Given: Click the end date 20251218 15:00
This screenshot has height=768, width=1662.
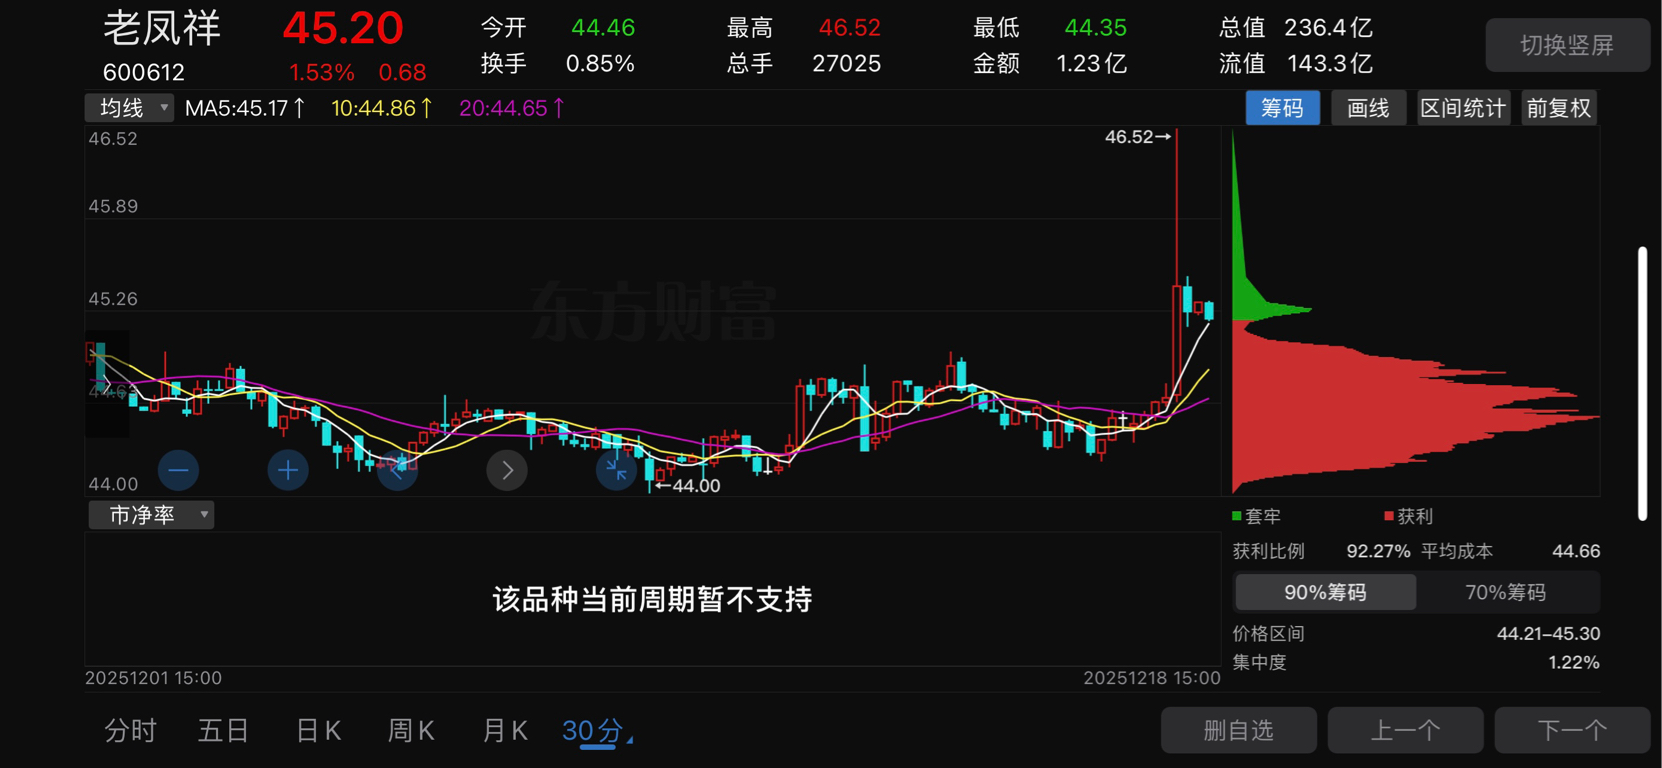Looking at the screenshot, I should coord(1152,678).
